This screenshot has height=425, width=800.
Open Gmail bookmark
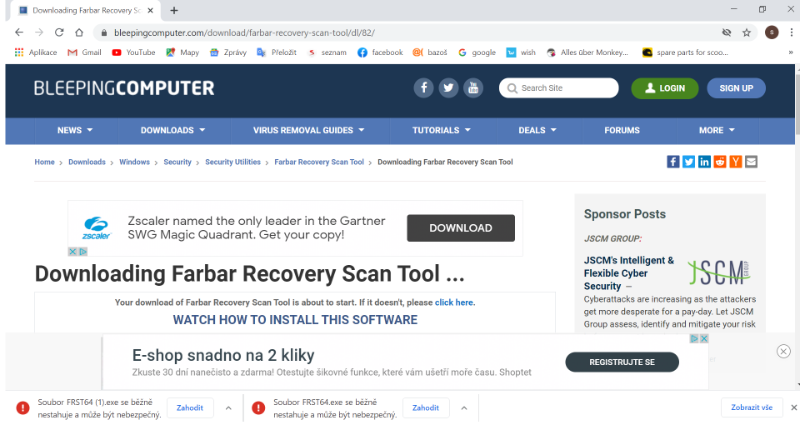coord(85,52)
